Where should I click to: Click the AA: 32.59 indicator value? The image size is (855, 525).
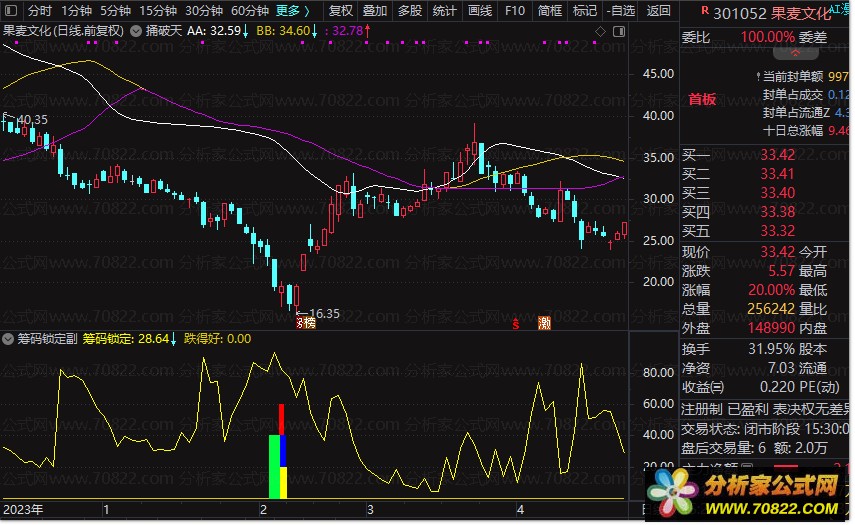pyautogui.click(x=218, y=31)
